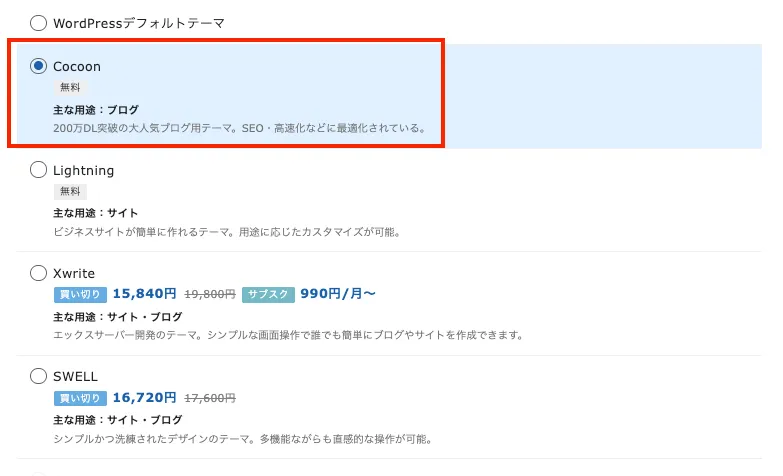This screenshot has width=783, height=476.
Task: Click the 無料 badge under Lightning
Action: tap(70, 191)
